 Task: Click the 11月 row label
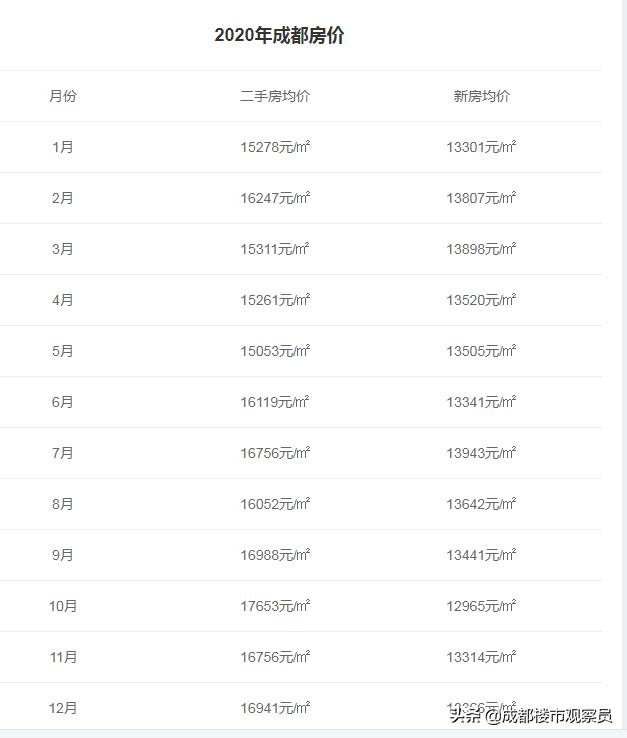(x=62, y=657)
